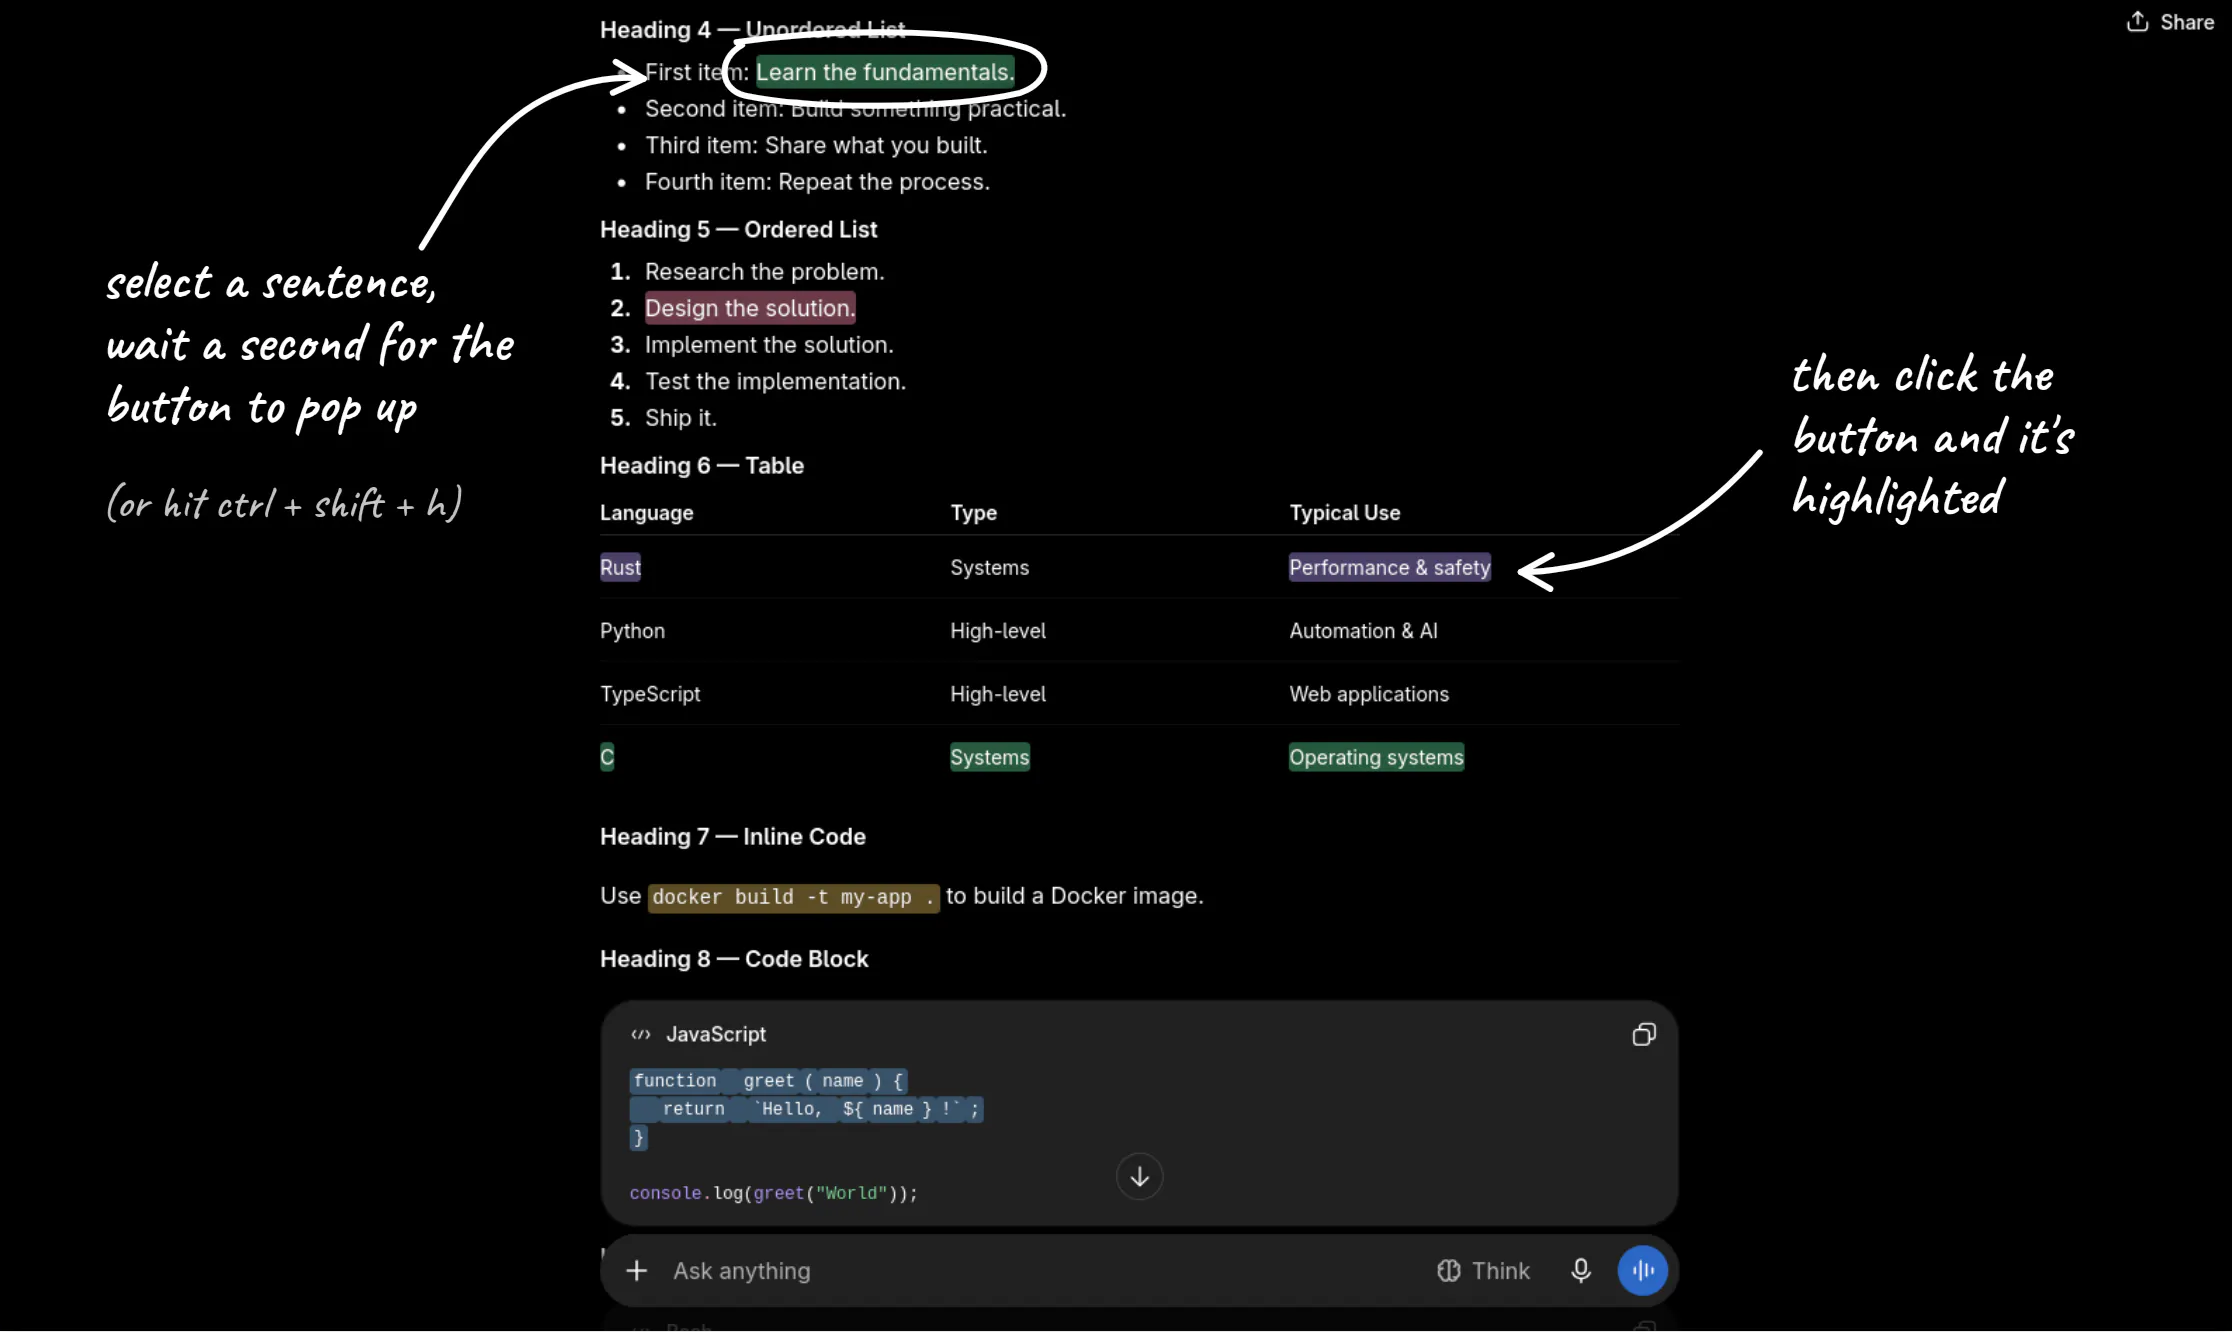Screen dimensions: 2232x1332
Task: Click 'Fourth item: Repeat the process.'
Action: coord(817,182)
